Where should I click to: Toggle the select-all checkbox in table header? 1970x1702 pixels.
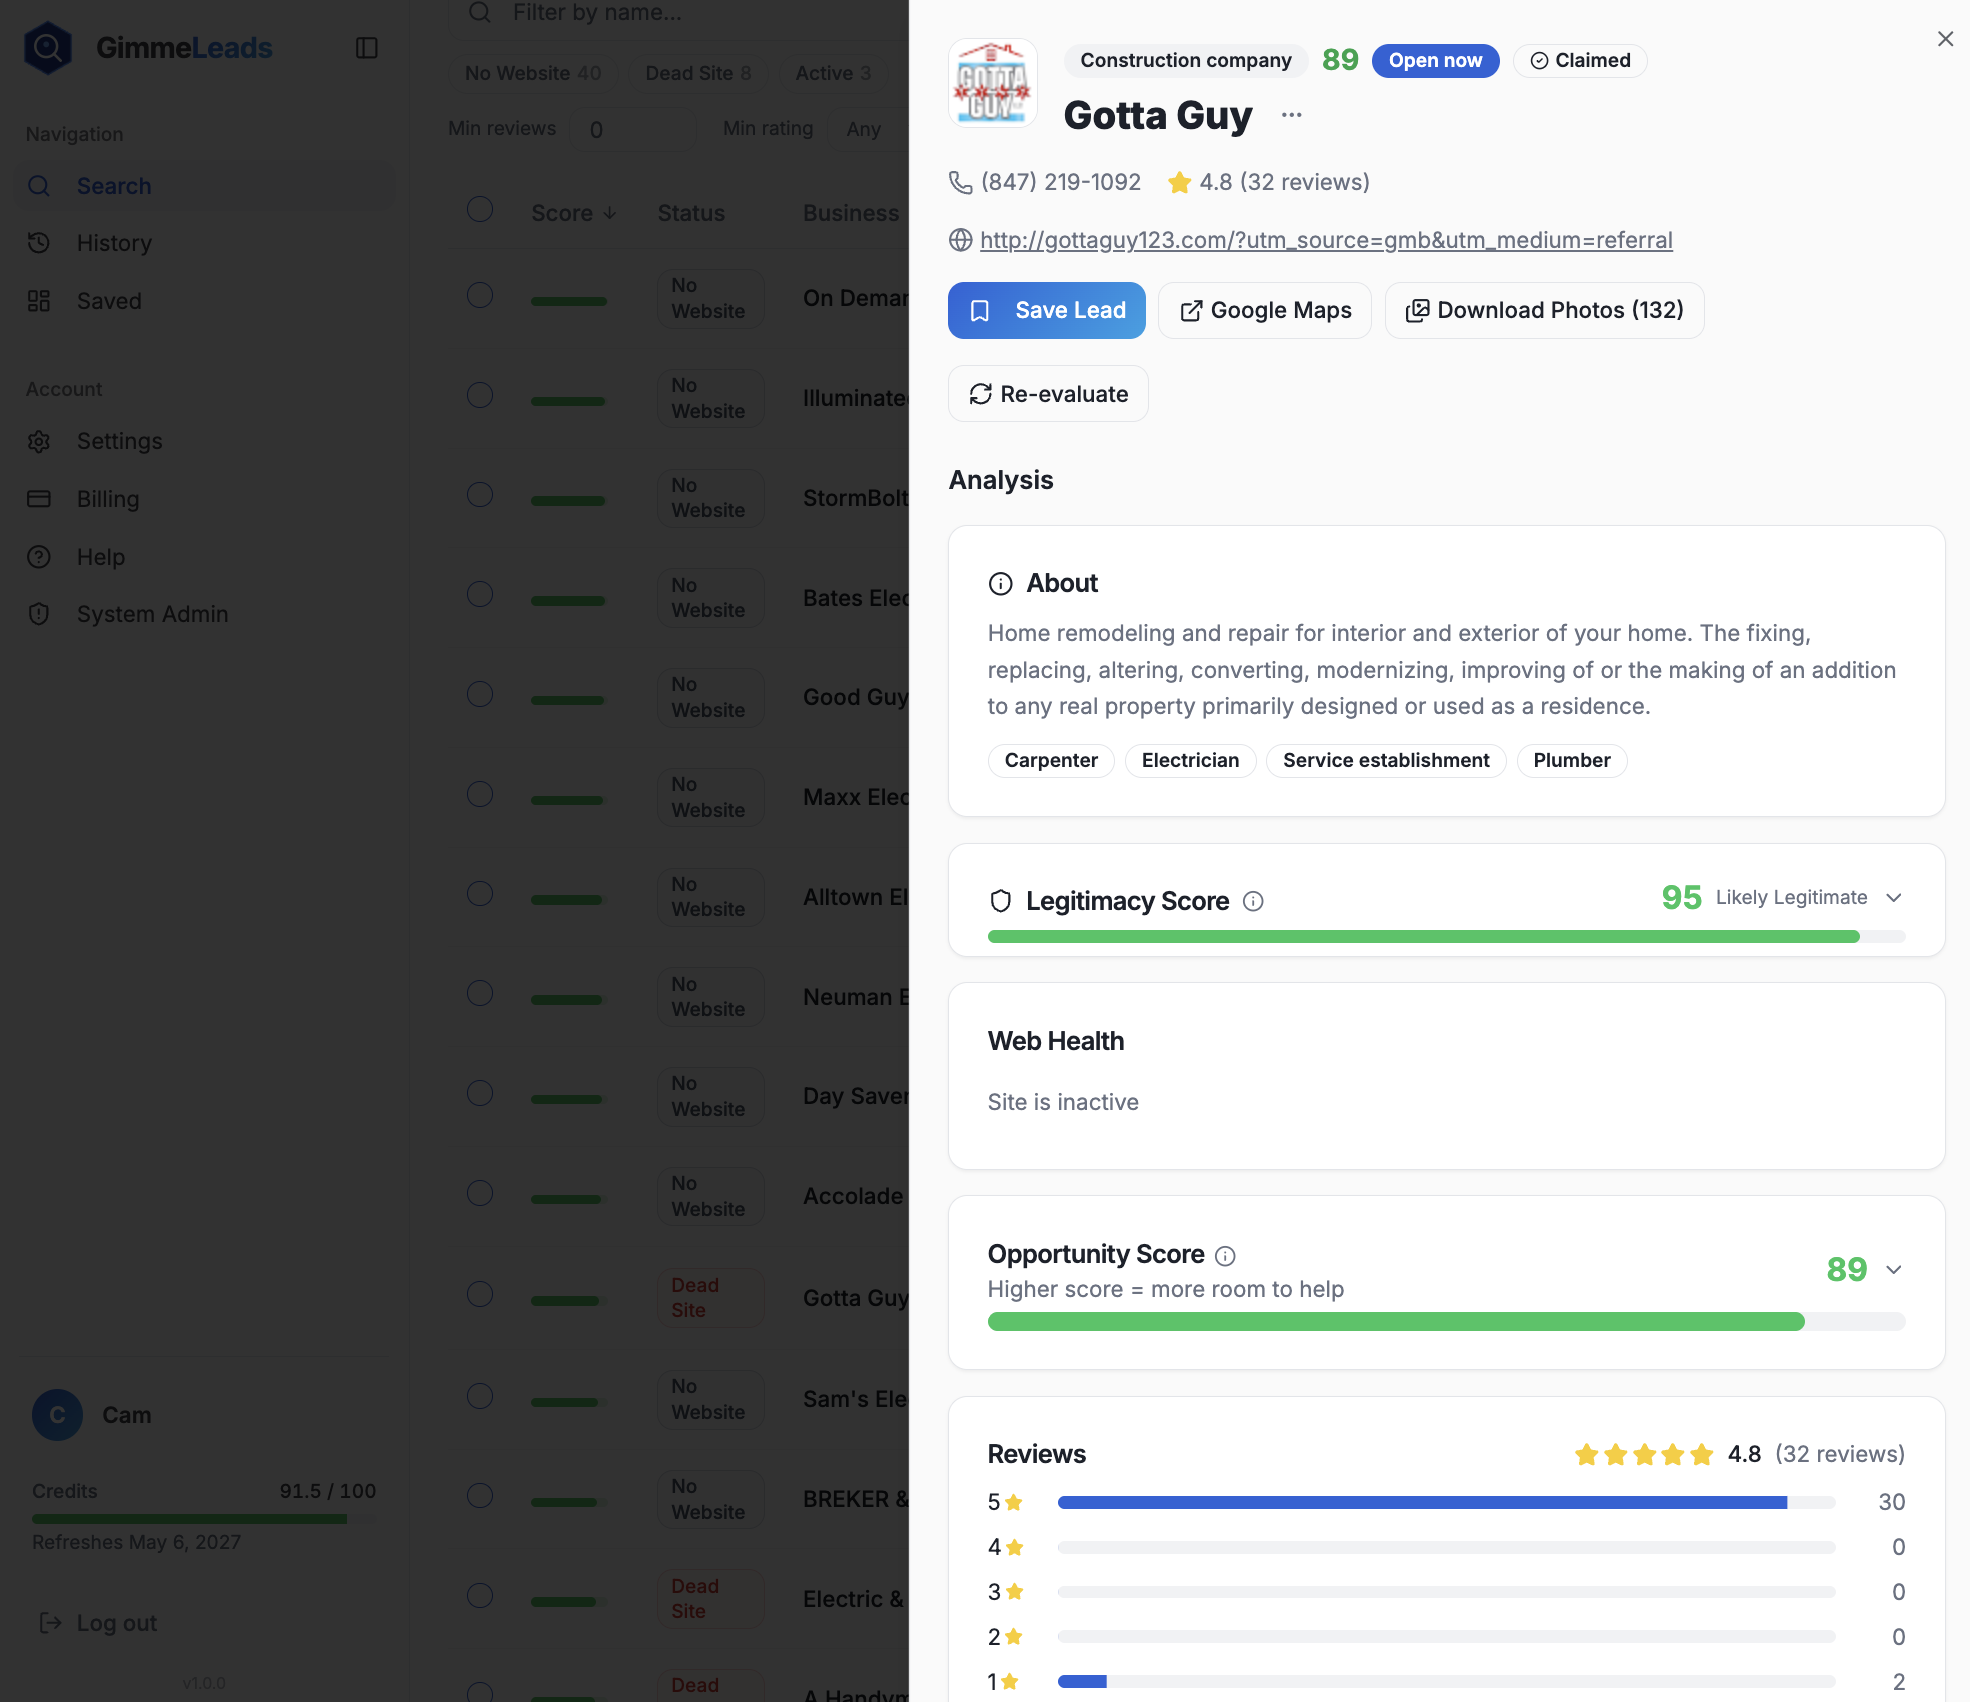(480, 209)
